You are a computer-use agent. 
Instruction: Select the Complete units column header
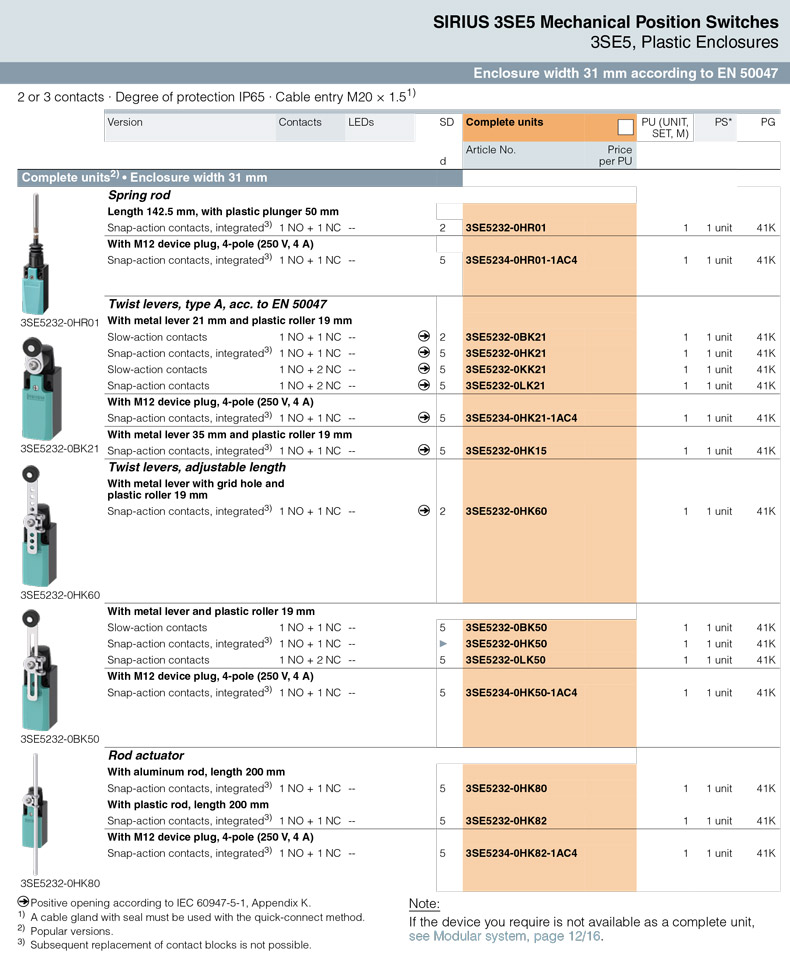point(505,122)
